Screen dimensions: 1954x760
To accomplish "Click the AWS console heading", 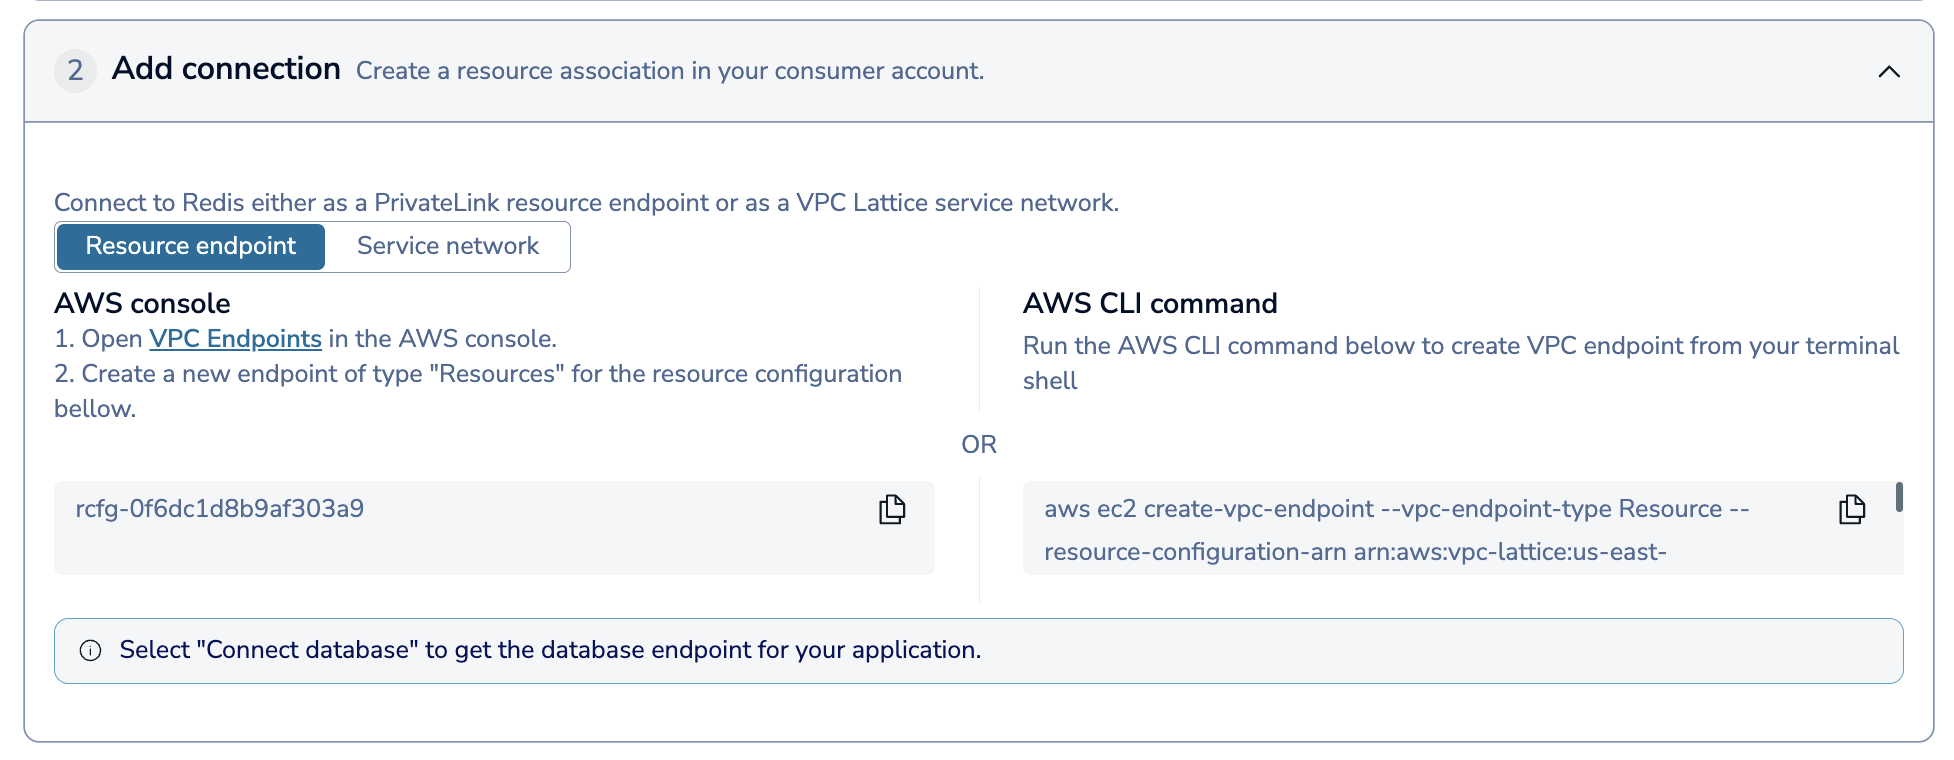I will pos(142,303).
